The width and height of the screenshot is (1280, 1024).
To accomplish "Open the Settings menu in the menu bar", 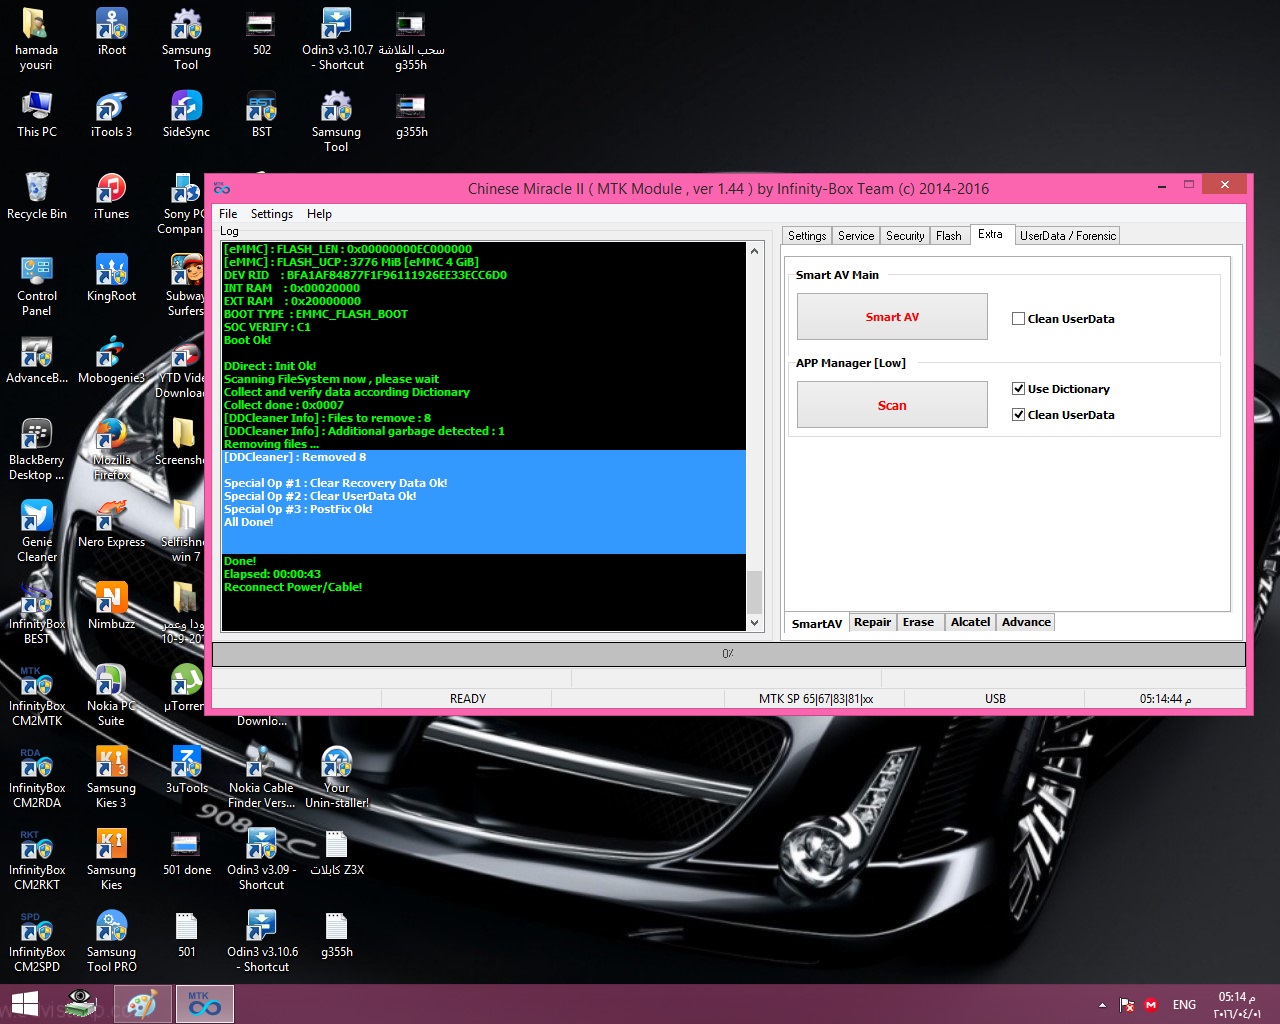I will click(272, 214).
